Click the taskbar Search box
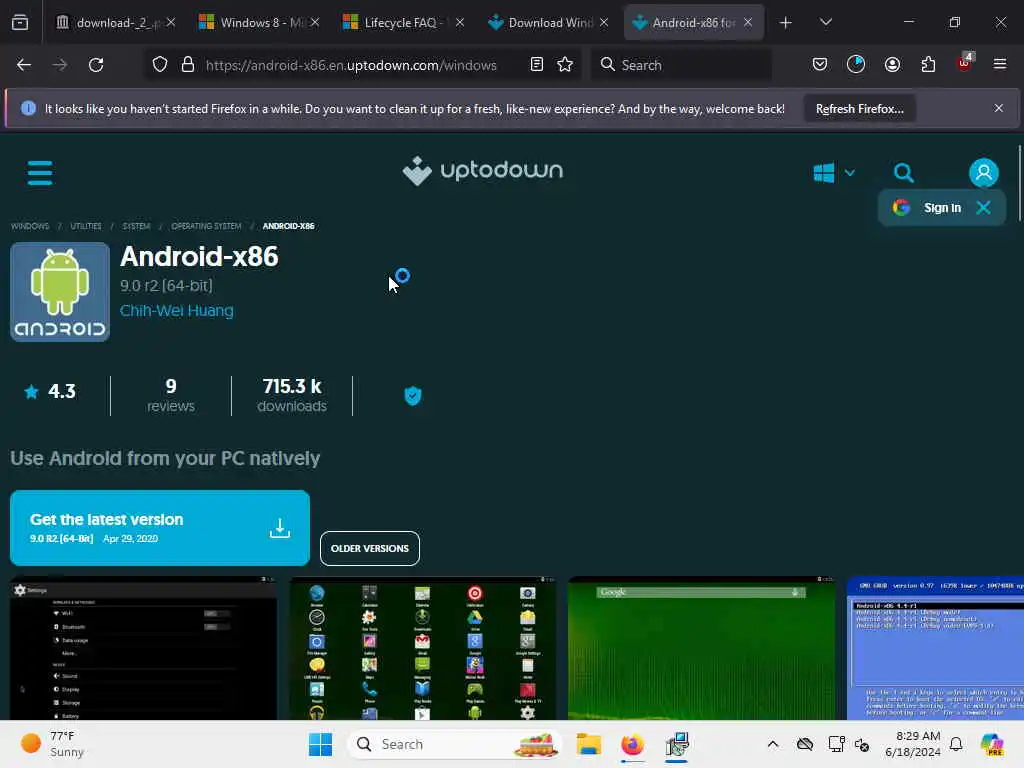This screenshot has width=1024, height=768. pyautogui.click(x=455, y=744)
